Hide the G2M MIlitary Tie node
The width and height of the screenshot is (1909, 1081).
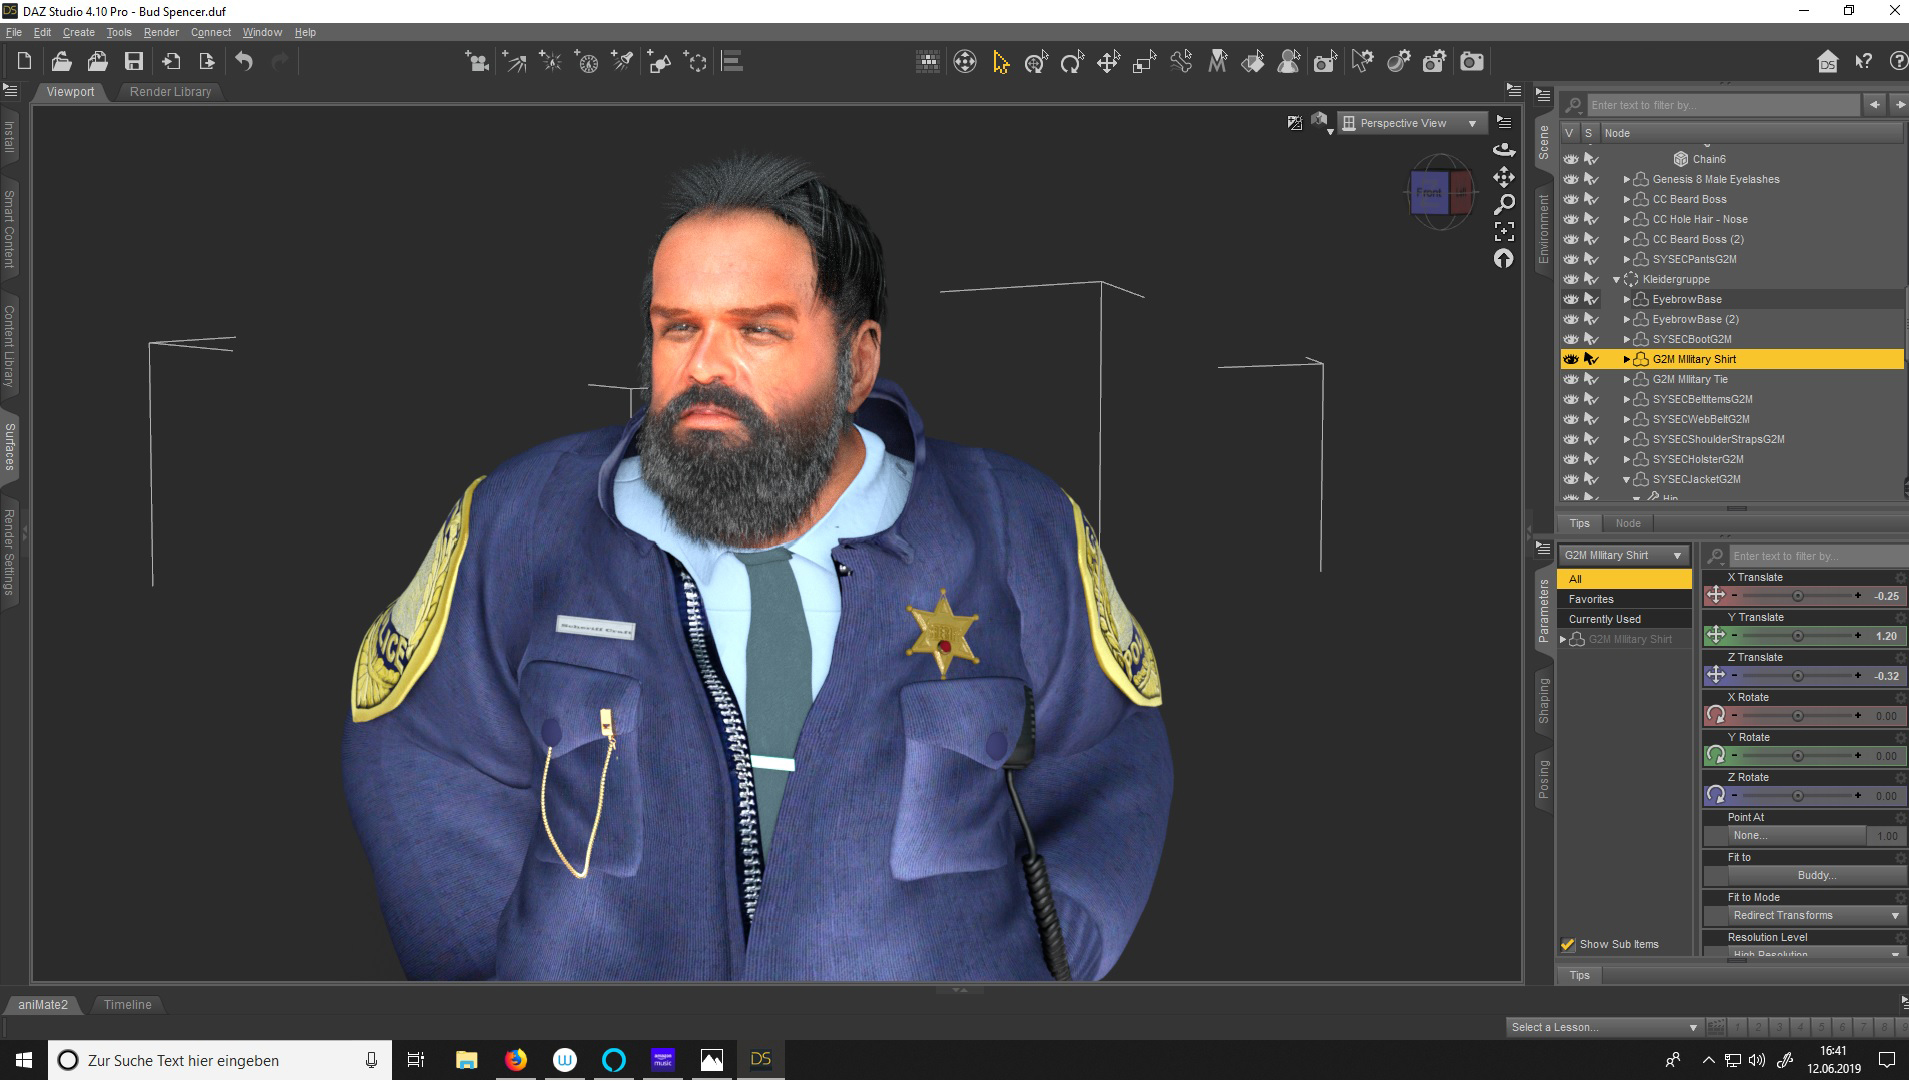point(1571,379)
